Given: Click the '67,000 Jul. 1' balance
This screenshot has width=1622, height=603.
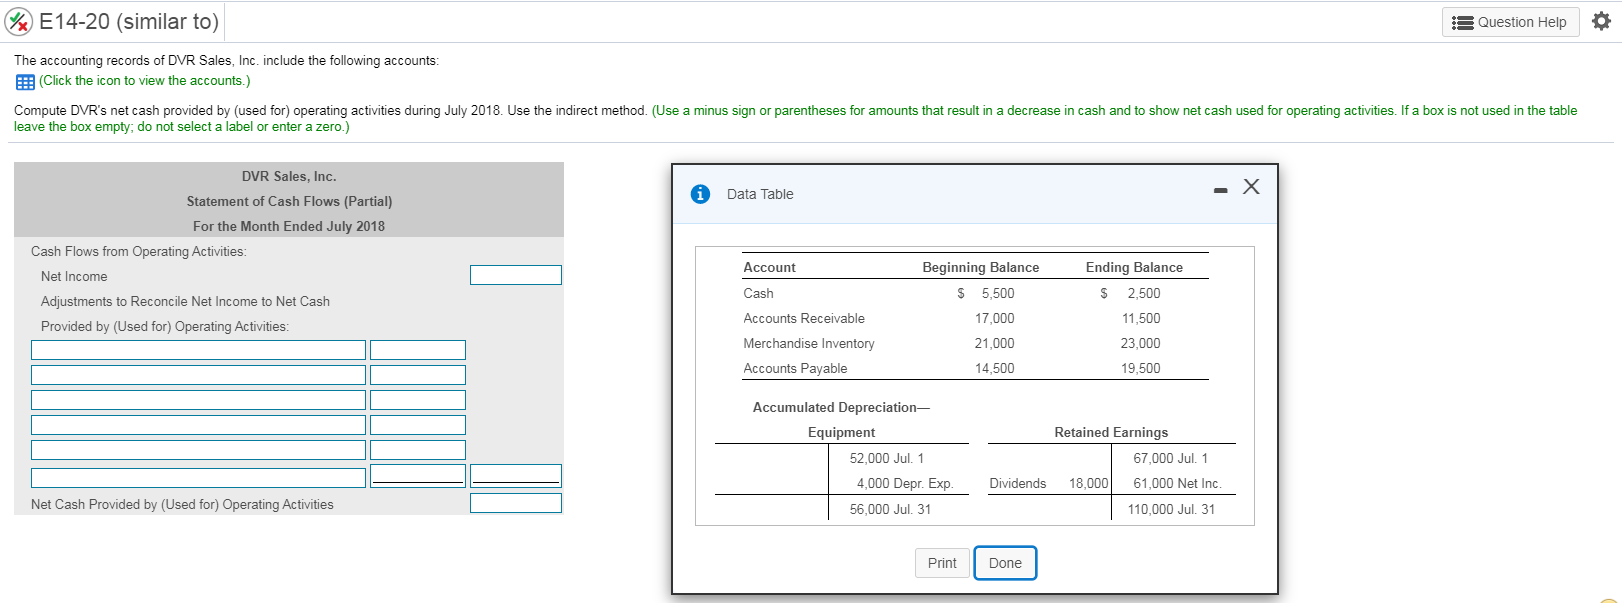Looking at the screenshot, I should pyautogui.click(x=1170, y=458).
